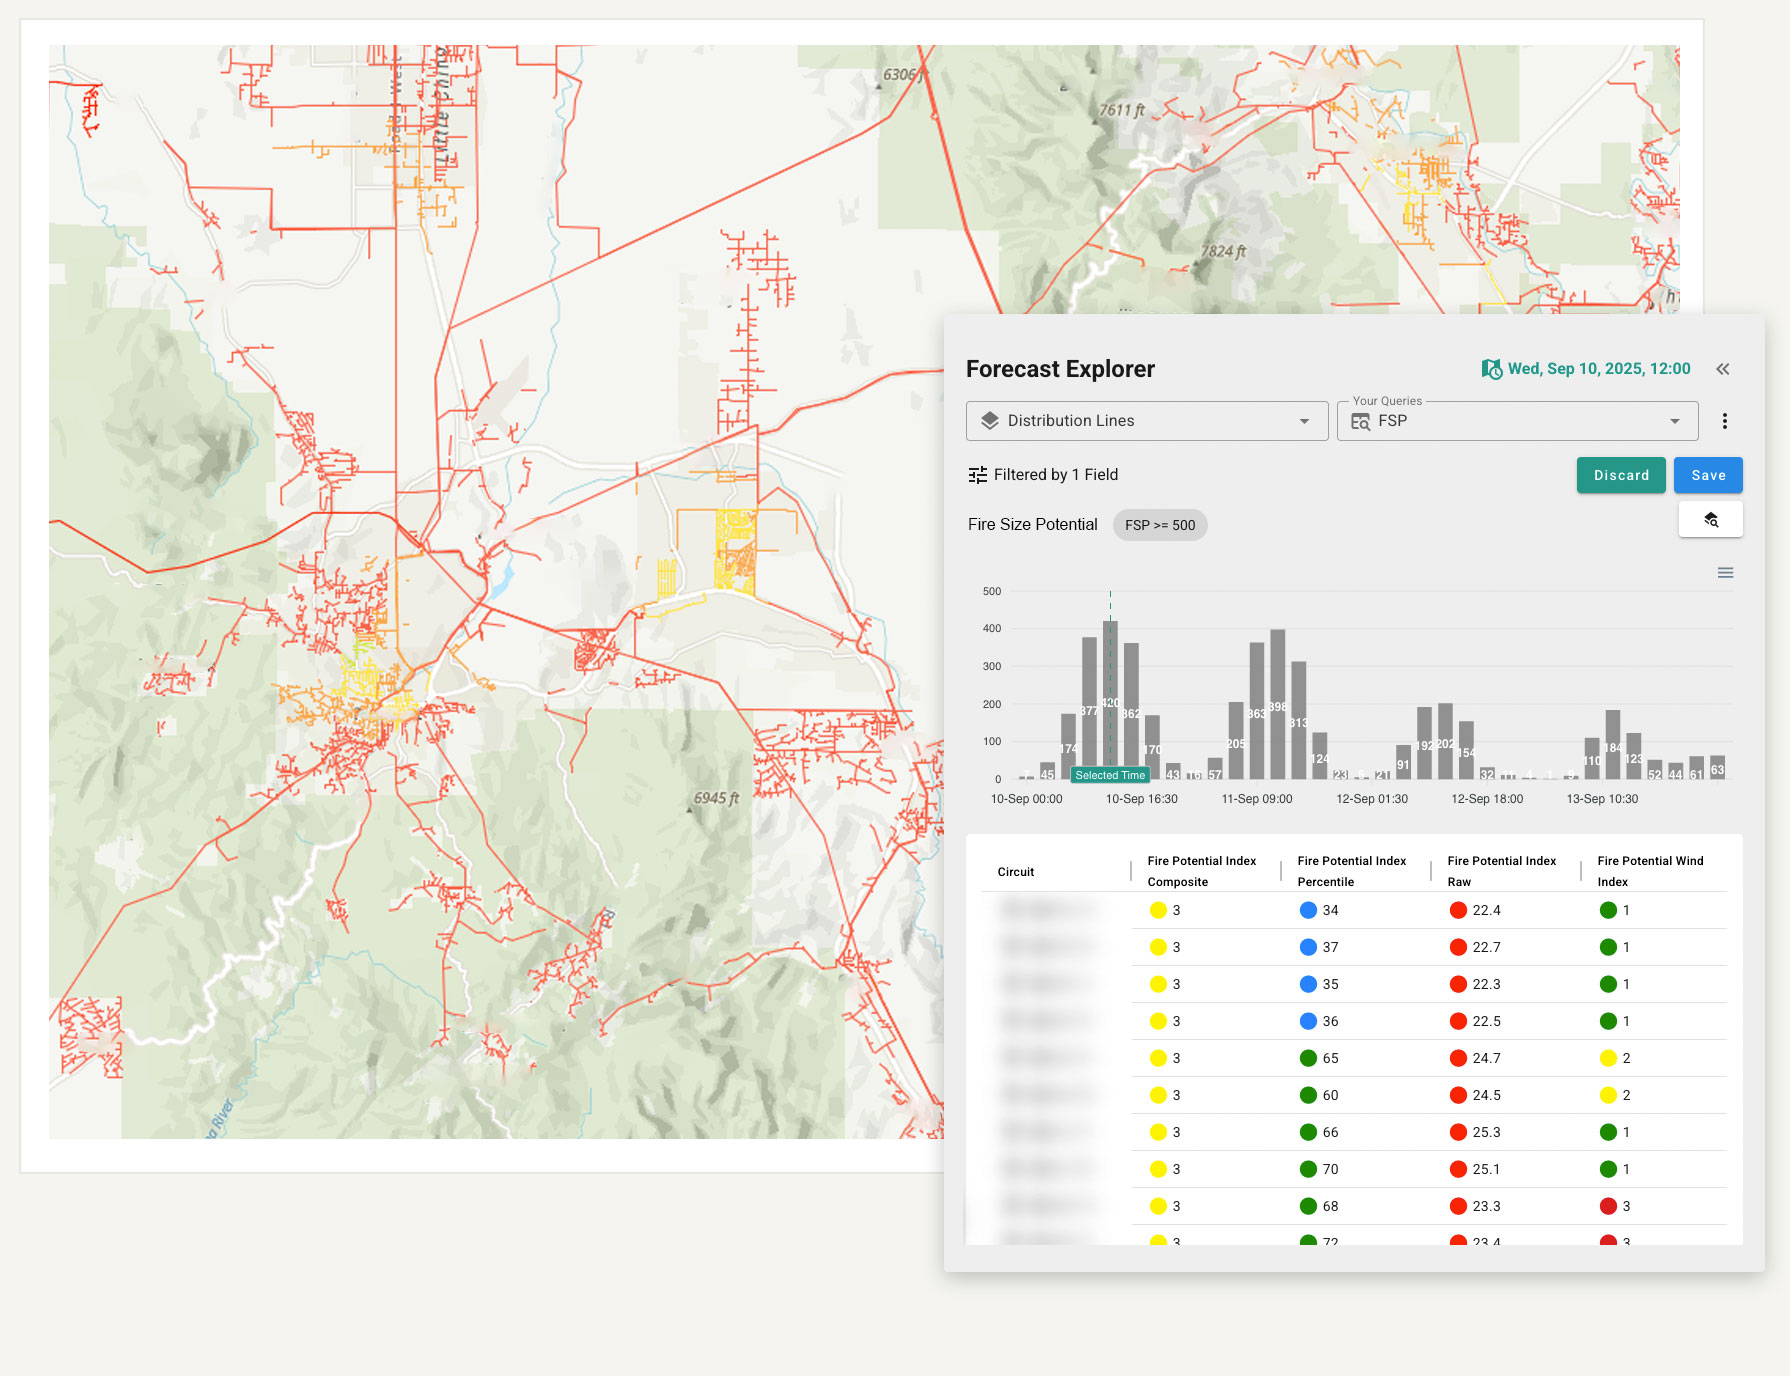Viewport: 1790px width, 1376px height.
Task: Expand the Distribution Lines dropdown
Action: coord(1304,421)
